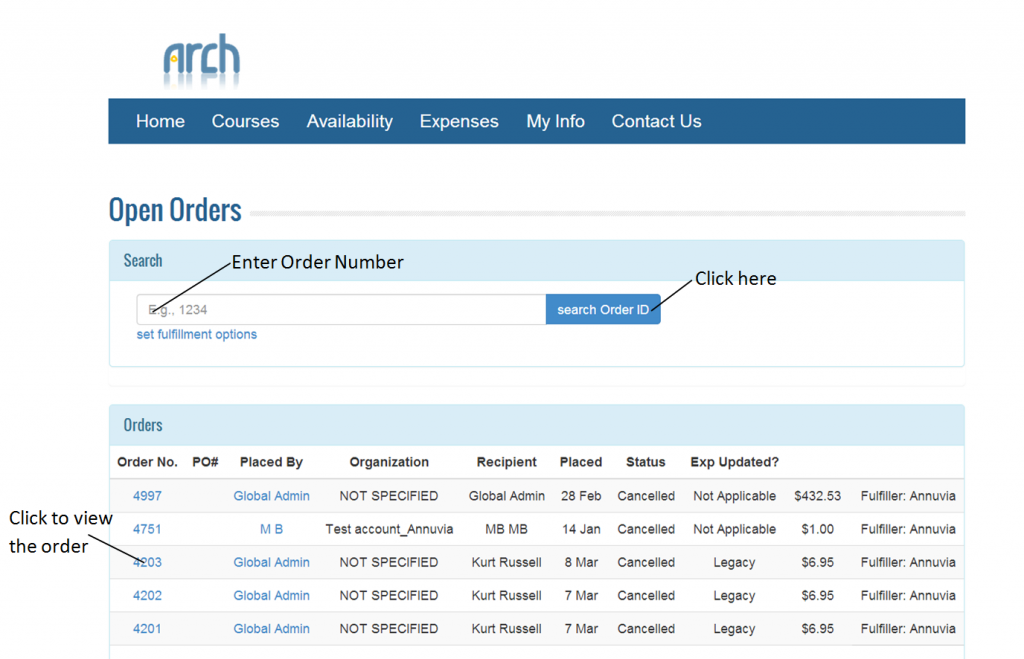Click the Placed By column header
This screenshot has height=659, width=1024.
pyautogui.click(x=271, y=462)
